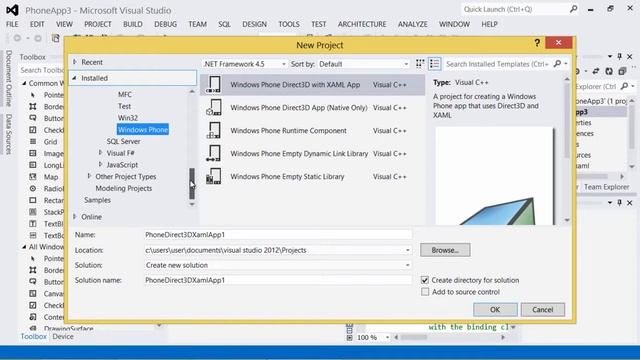Select Windows Phone Direct3D with XAML App template

click(312, 85)
